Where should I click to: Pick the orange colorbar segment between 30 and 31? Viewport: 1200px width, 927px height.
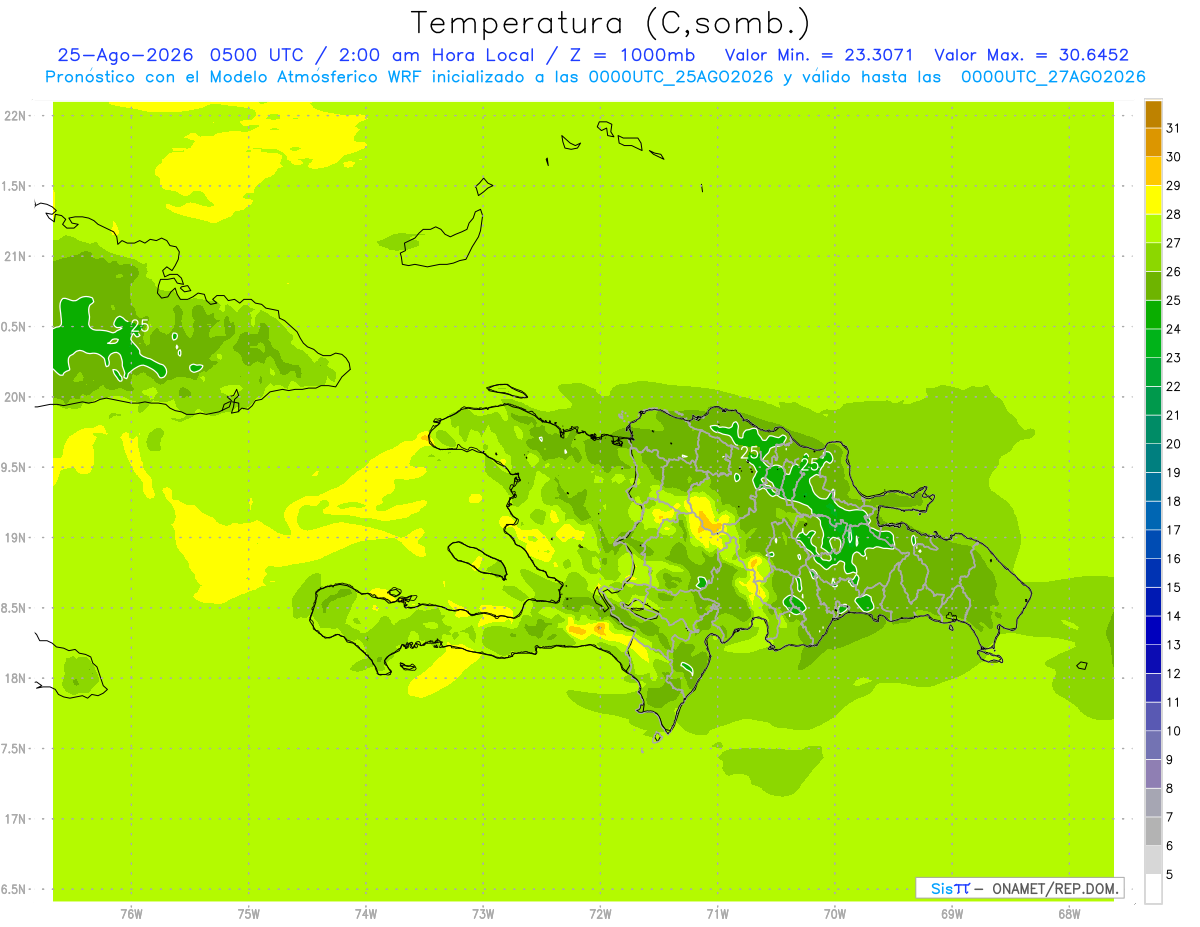pos(1153,143)
